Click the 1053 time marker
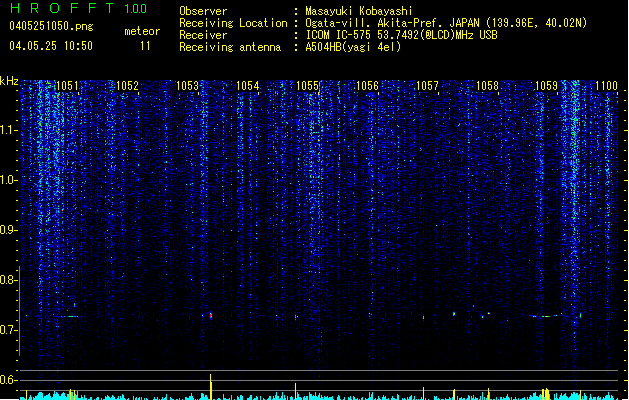Image resolution: width=629 pixels, height=400 pixels. coord(187,86)
